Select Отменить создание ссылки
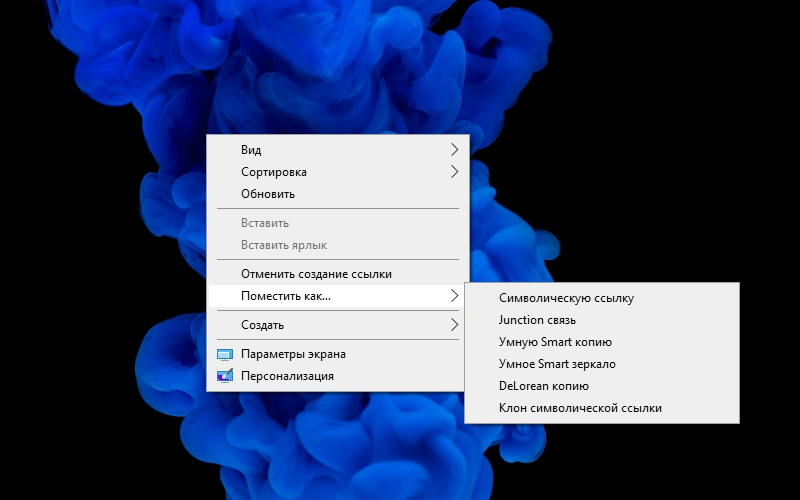Image resolution: width=800 pixels, height=500 pixels. coord(338,274)
